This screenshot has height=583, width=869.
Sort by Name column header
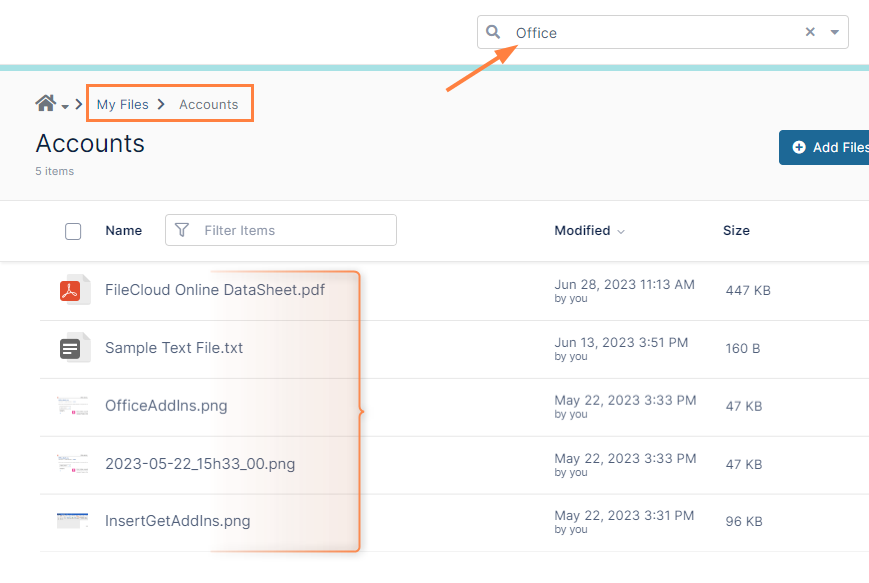[123, 230]
